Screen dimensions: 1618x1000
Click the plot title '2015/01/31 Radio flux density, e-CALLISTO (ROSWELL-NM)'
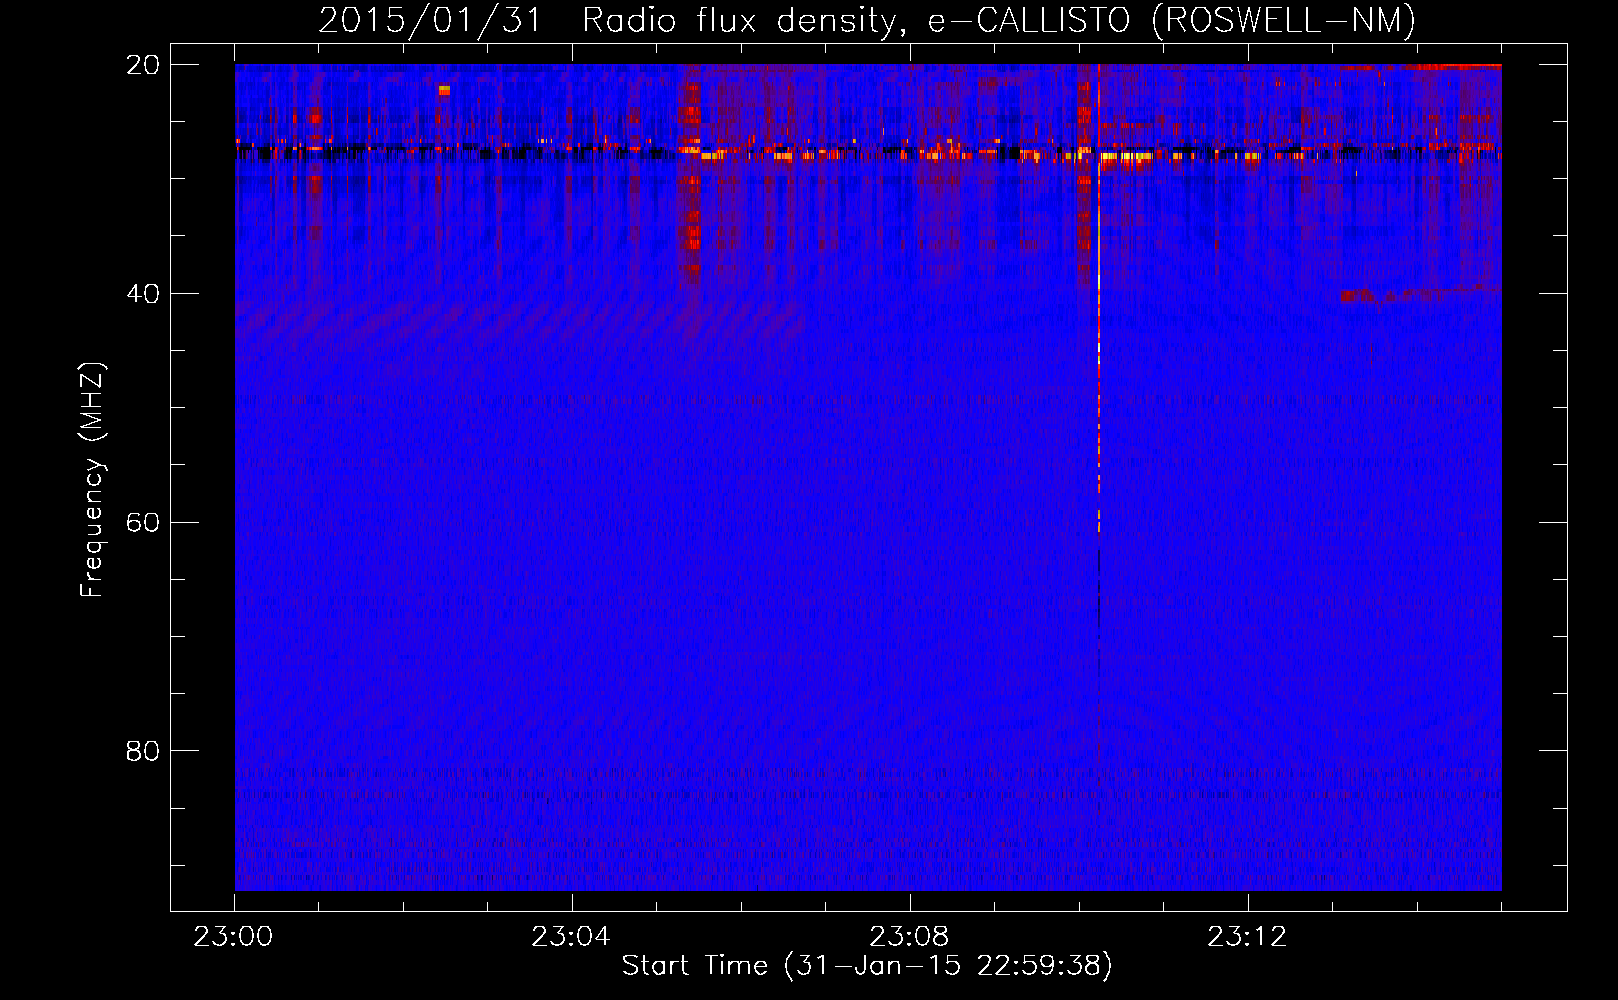pyautogui.click(x=867, y=20)
